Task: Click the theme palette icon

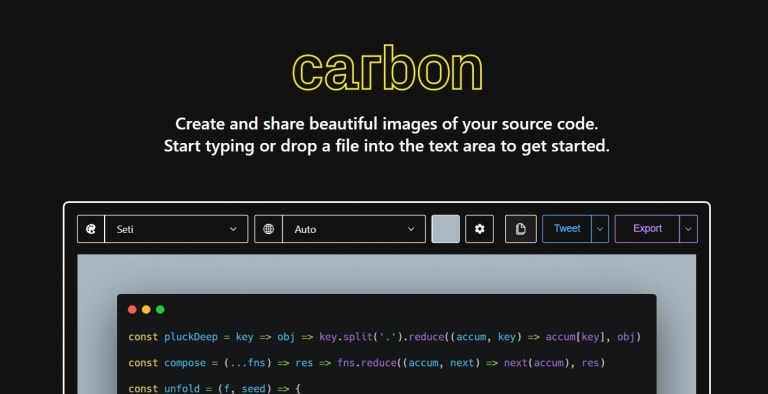Action: click(91, 229)
